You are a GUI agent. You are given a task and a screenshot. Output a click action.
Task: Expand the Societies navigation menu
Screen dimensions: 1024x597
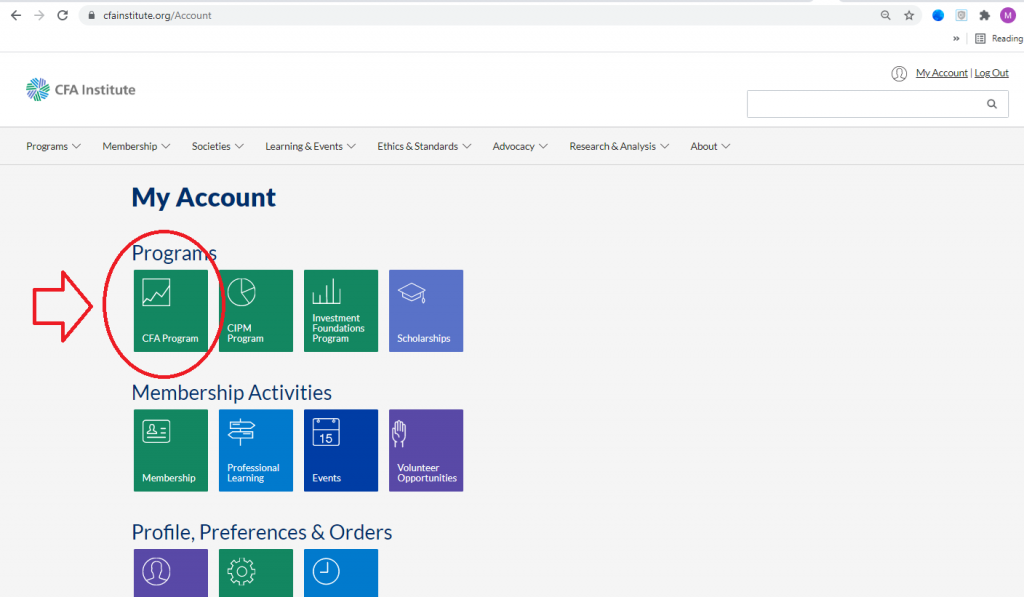click(217, 146)
